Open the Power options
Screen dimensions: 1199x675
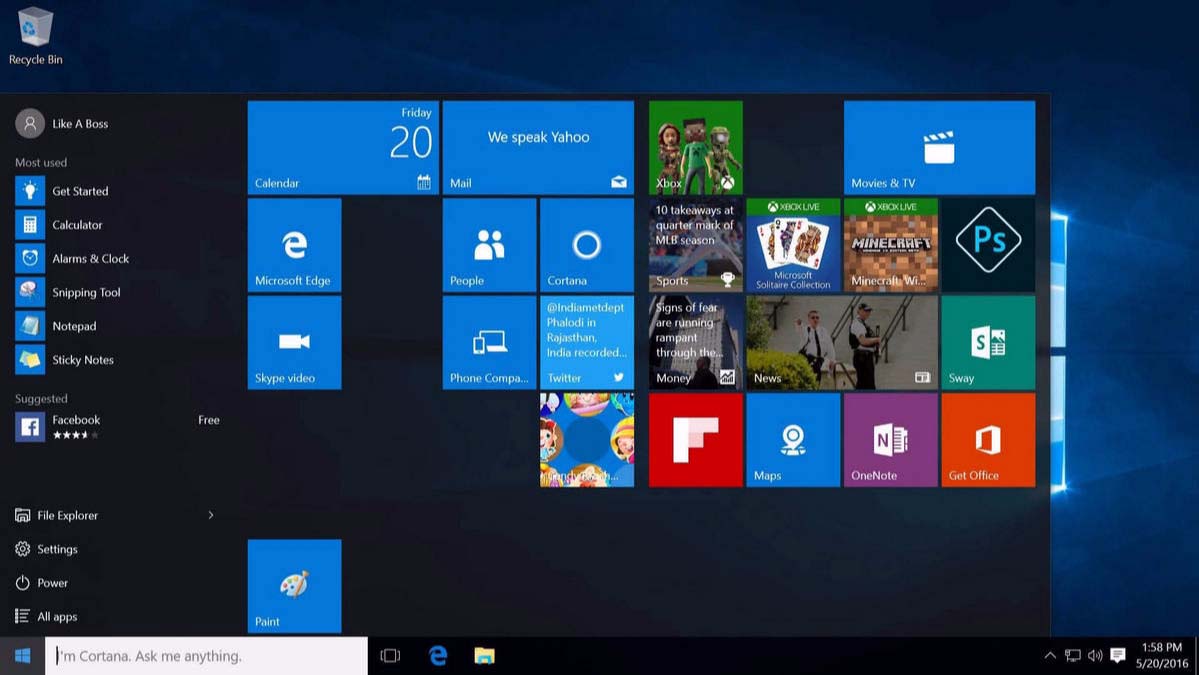tap(48, 582)
